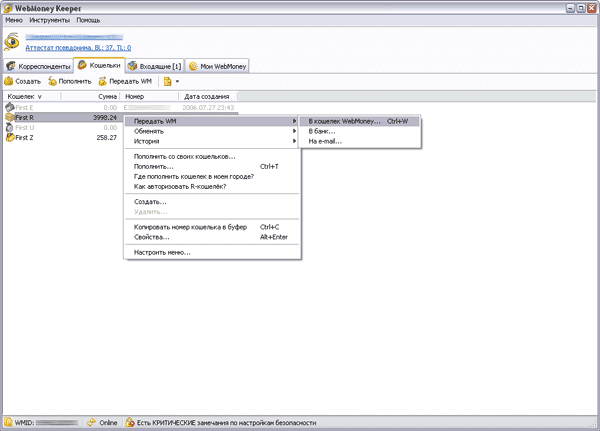The height and width of the screenshot is (431, 600).
Task: Select Как авторизовать R-кошелёк? entry
Action: click(212, 186)
